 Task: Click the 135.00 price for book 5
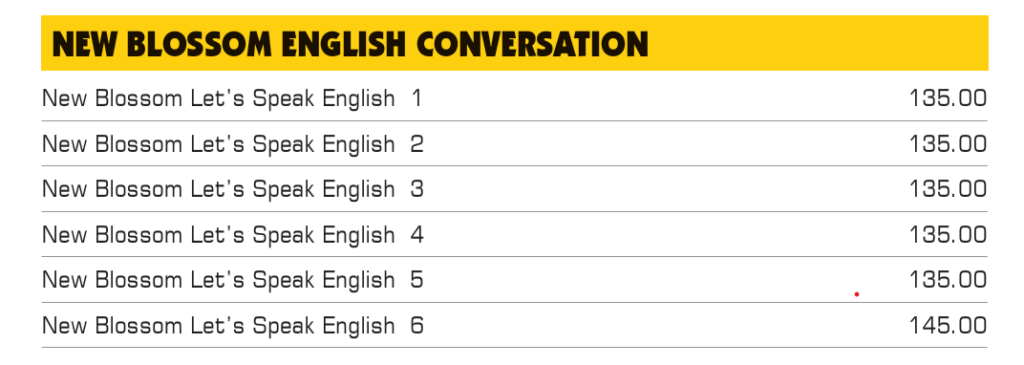click(948, 280)
